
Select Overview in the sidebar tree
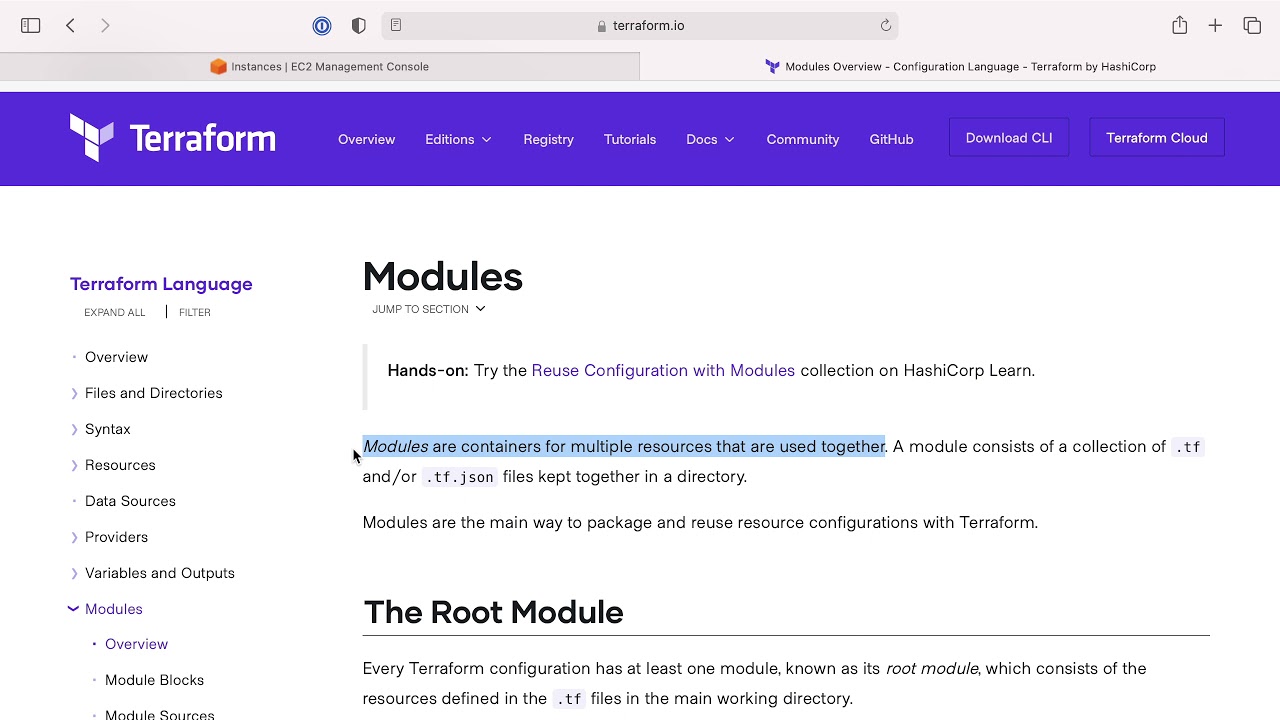pos(116,357)
